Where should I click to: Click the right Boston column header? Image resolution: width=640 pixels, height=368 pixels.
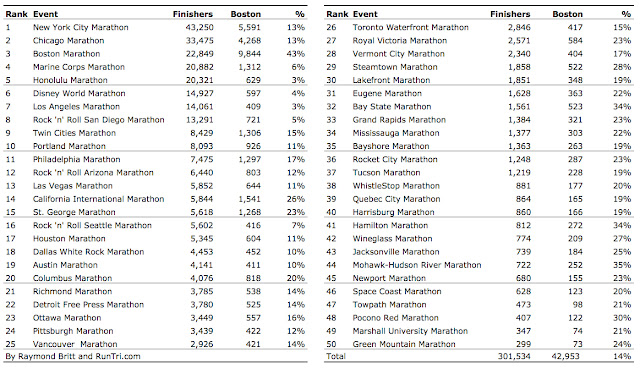coord(567,14)
